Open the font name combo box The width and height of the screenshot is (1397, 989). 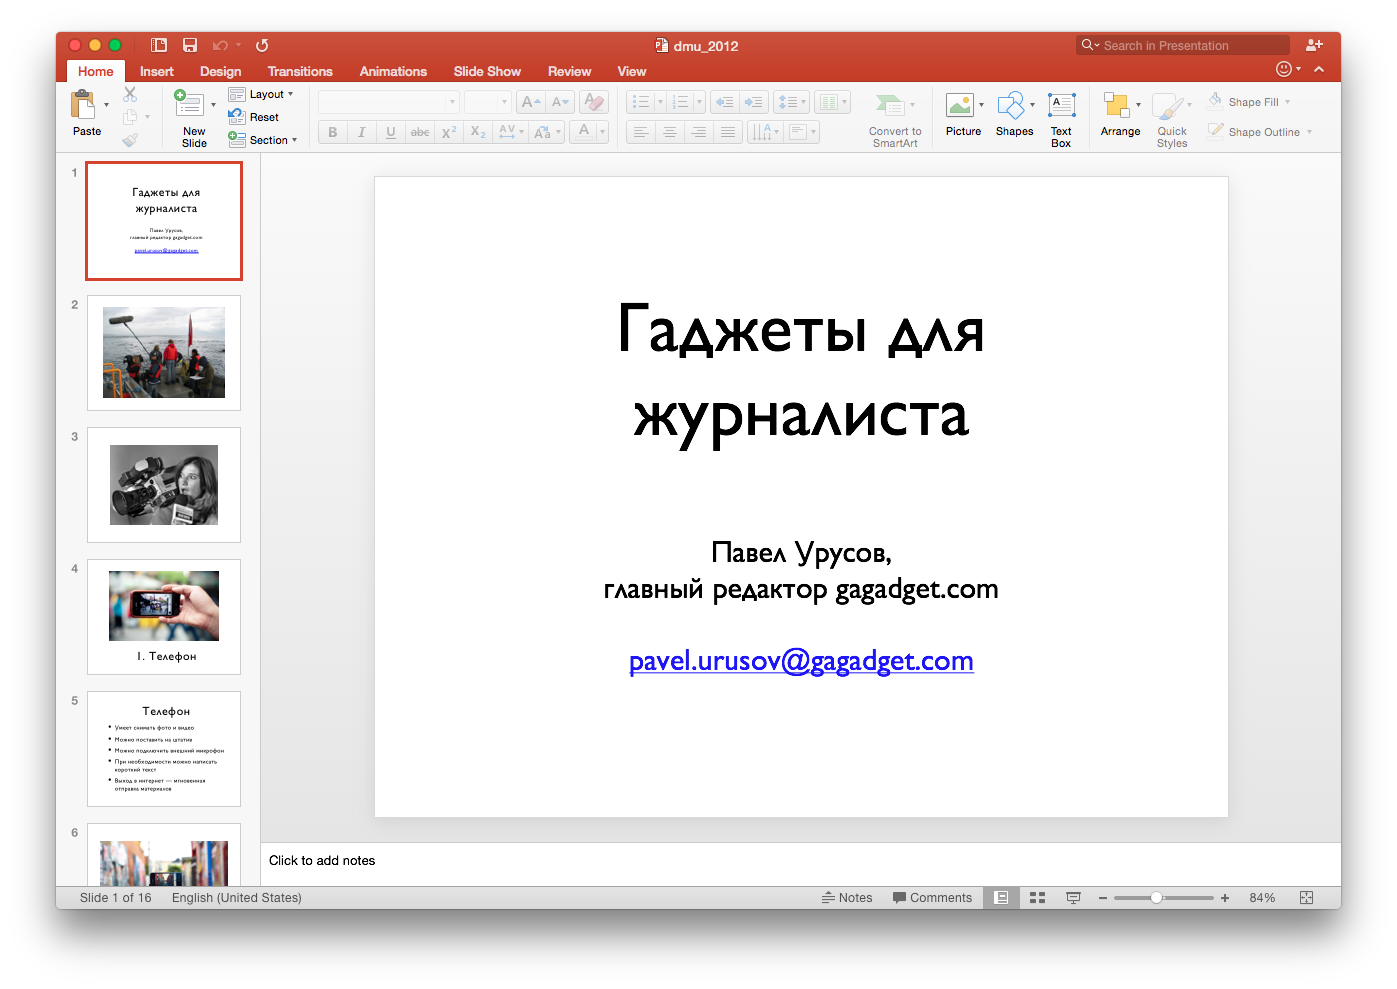point(388,102)
